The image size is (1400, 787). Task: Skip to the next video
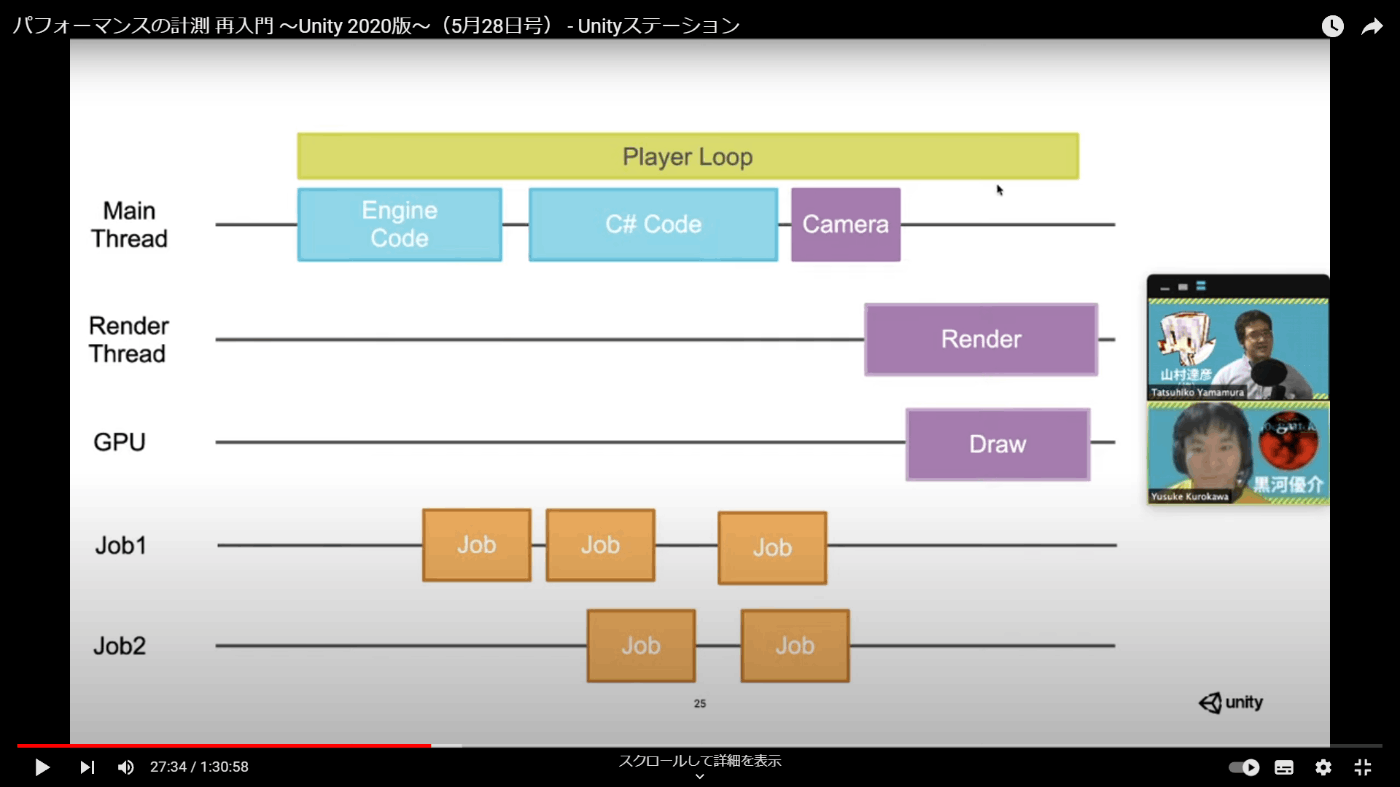pos(87,767)
